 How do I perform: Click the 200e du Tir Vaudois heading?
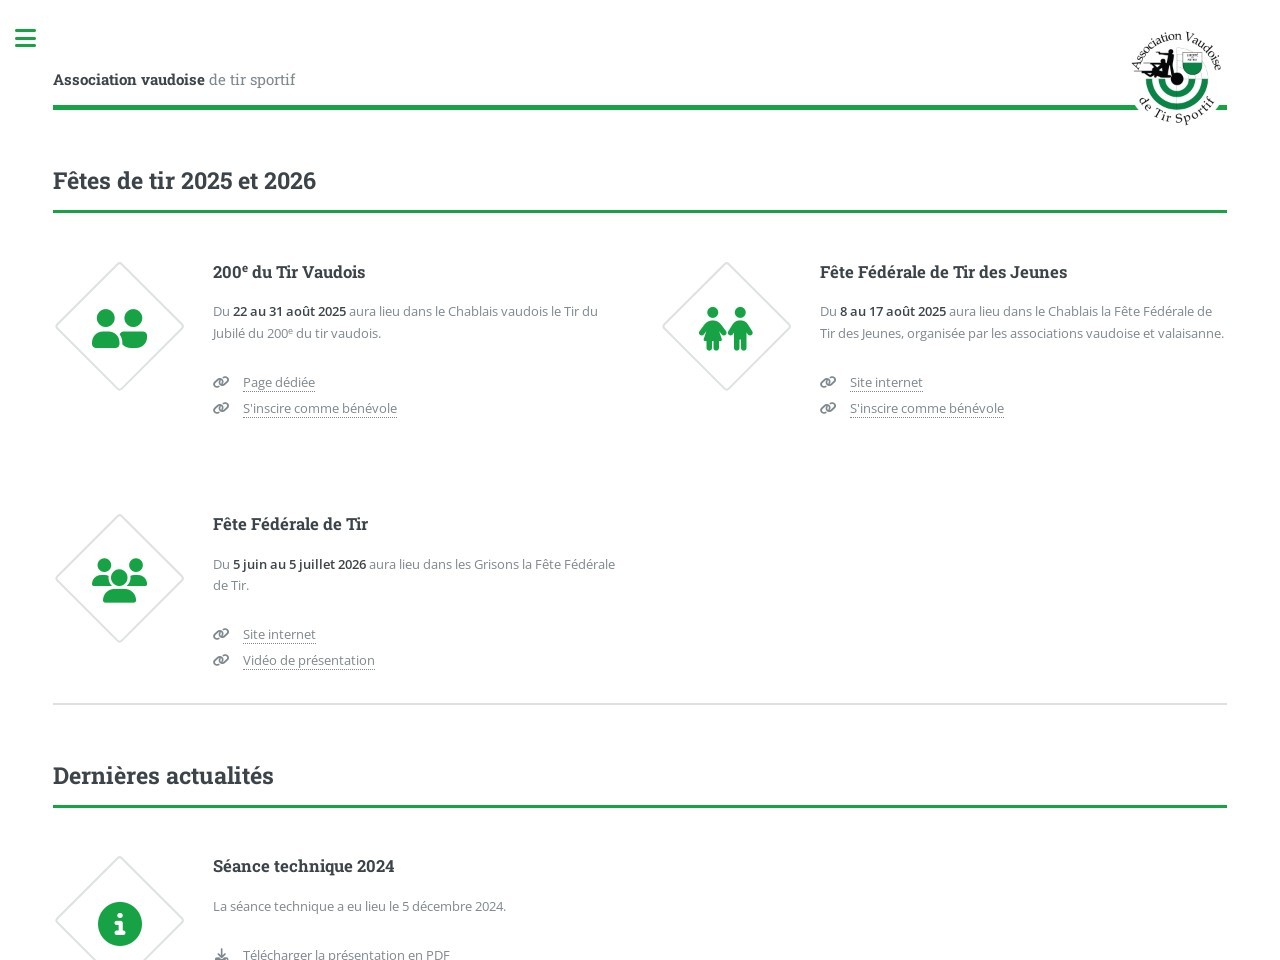289,272
